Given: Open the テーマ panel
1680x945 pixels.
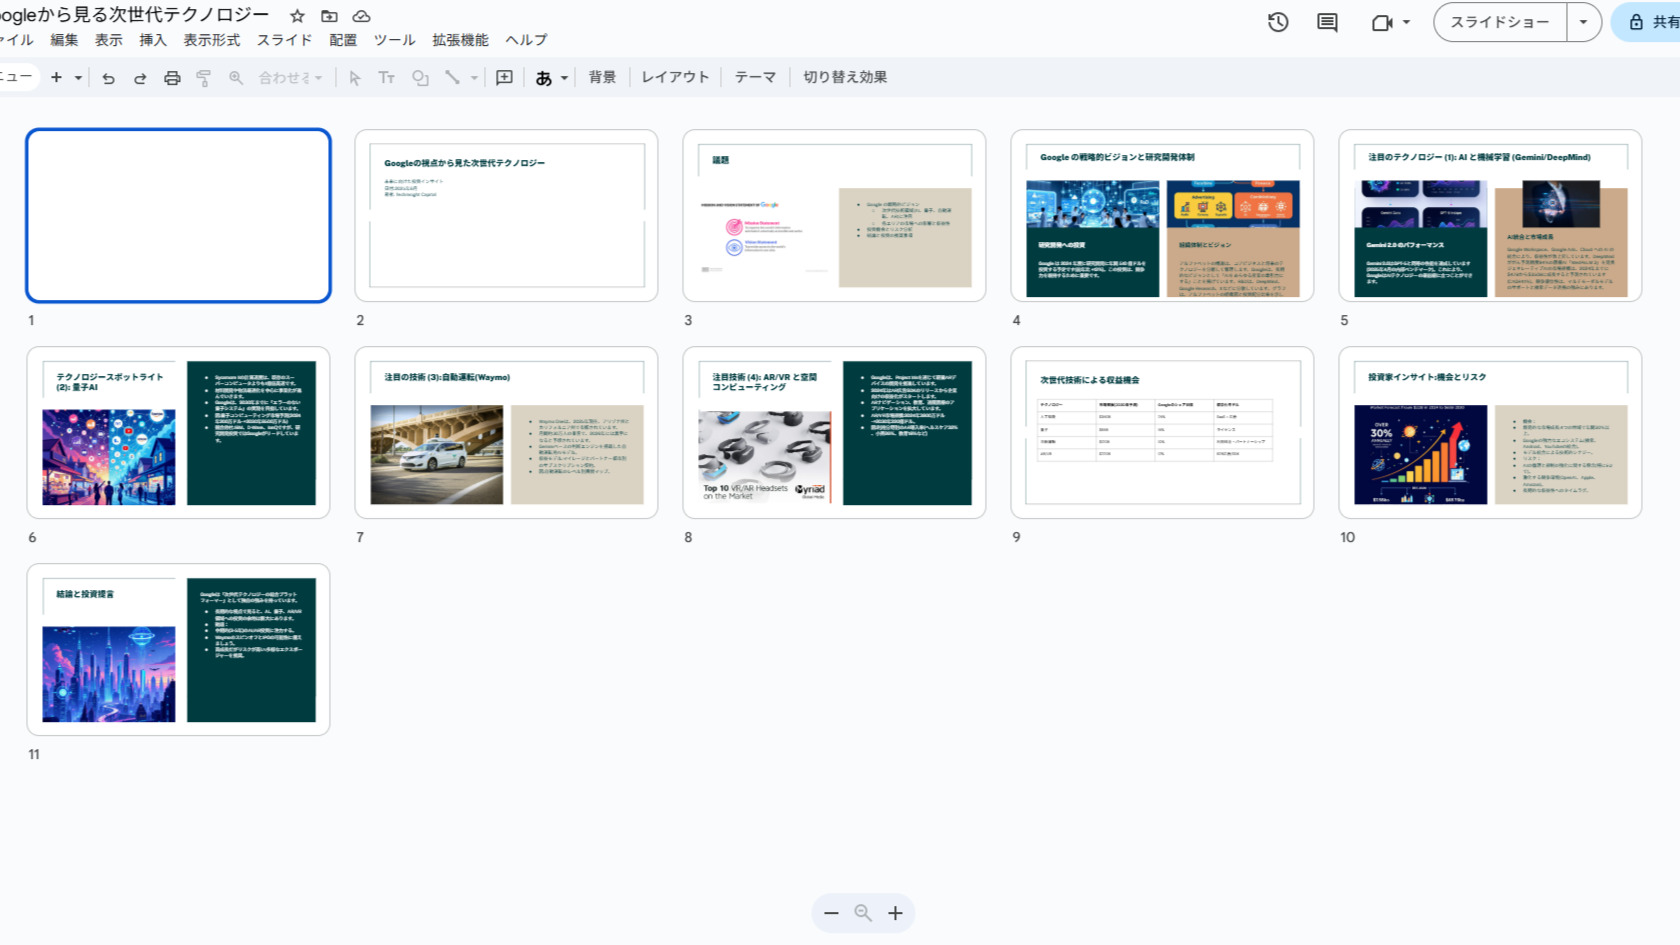Looking at the screenshot, I should pyautogui.click(x=755, y=76).
